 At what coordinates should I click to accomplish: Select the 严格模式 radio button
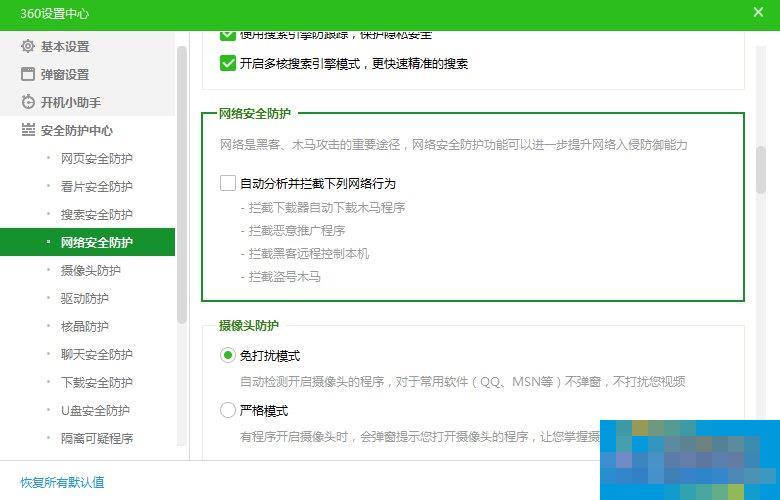tap(228, 410)
